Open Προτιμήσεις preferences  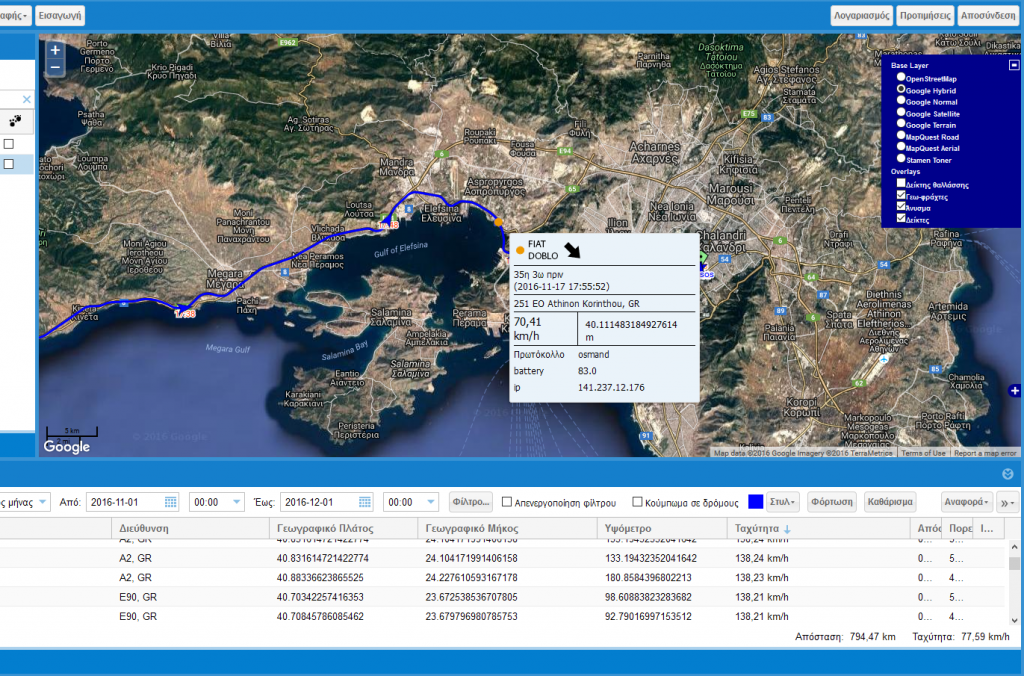coord(925,15)
